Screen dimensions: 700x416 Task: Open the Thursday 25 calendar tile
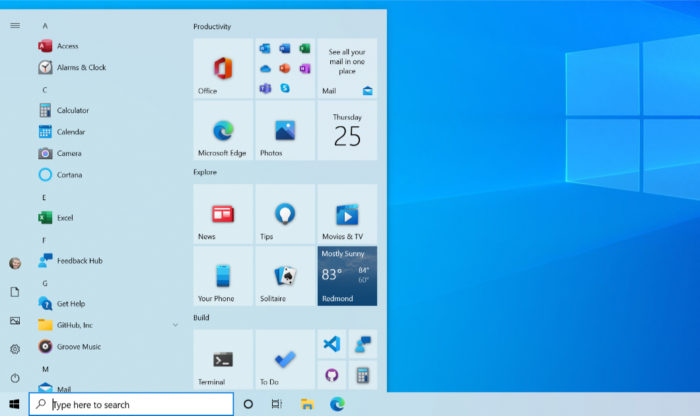[347, 130]
